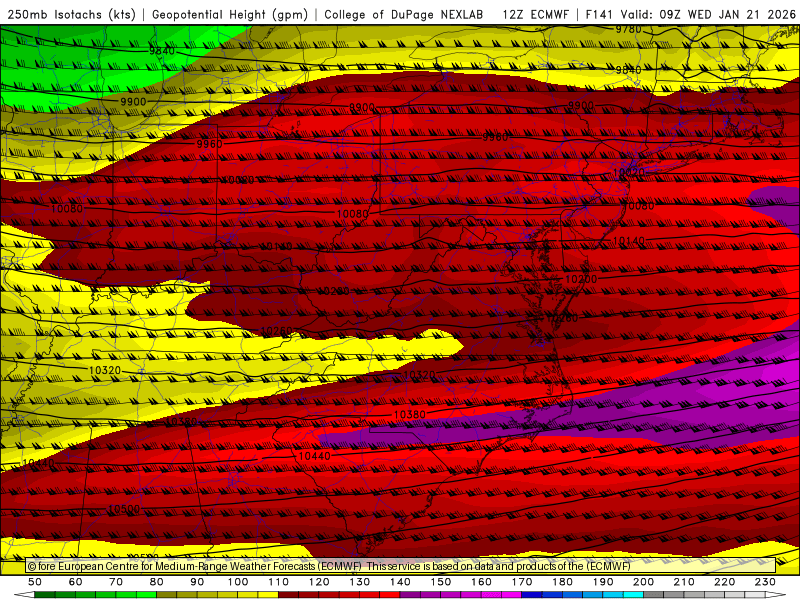Click the '140' value on the color scale
Image resolution: width=800 pixels, height=600 pixels.
[x=400, y=582]
